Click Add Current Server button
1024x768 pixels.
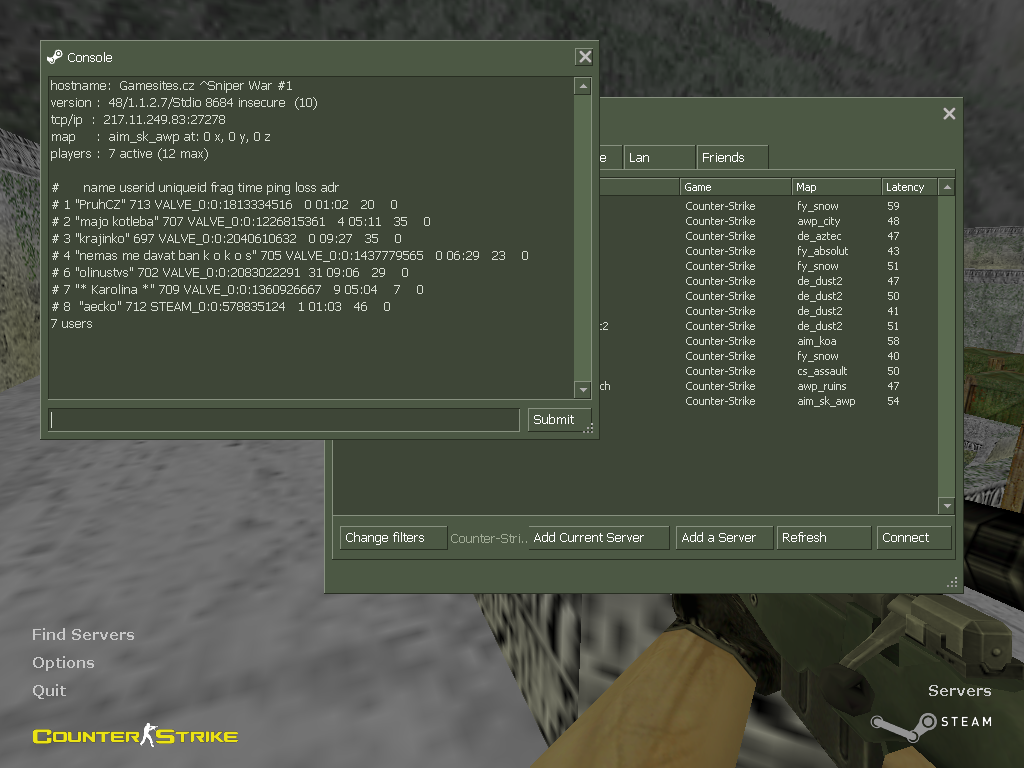coord(599,537)
